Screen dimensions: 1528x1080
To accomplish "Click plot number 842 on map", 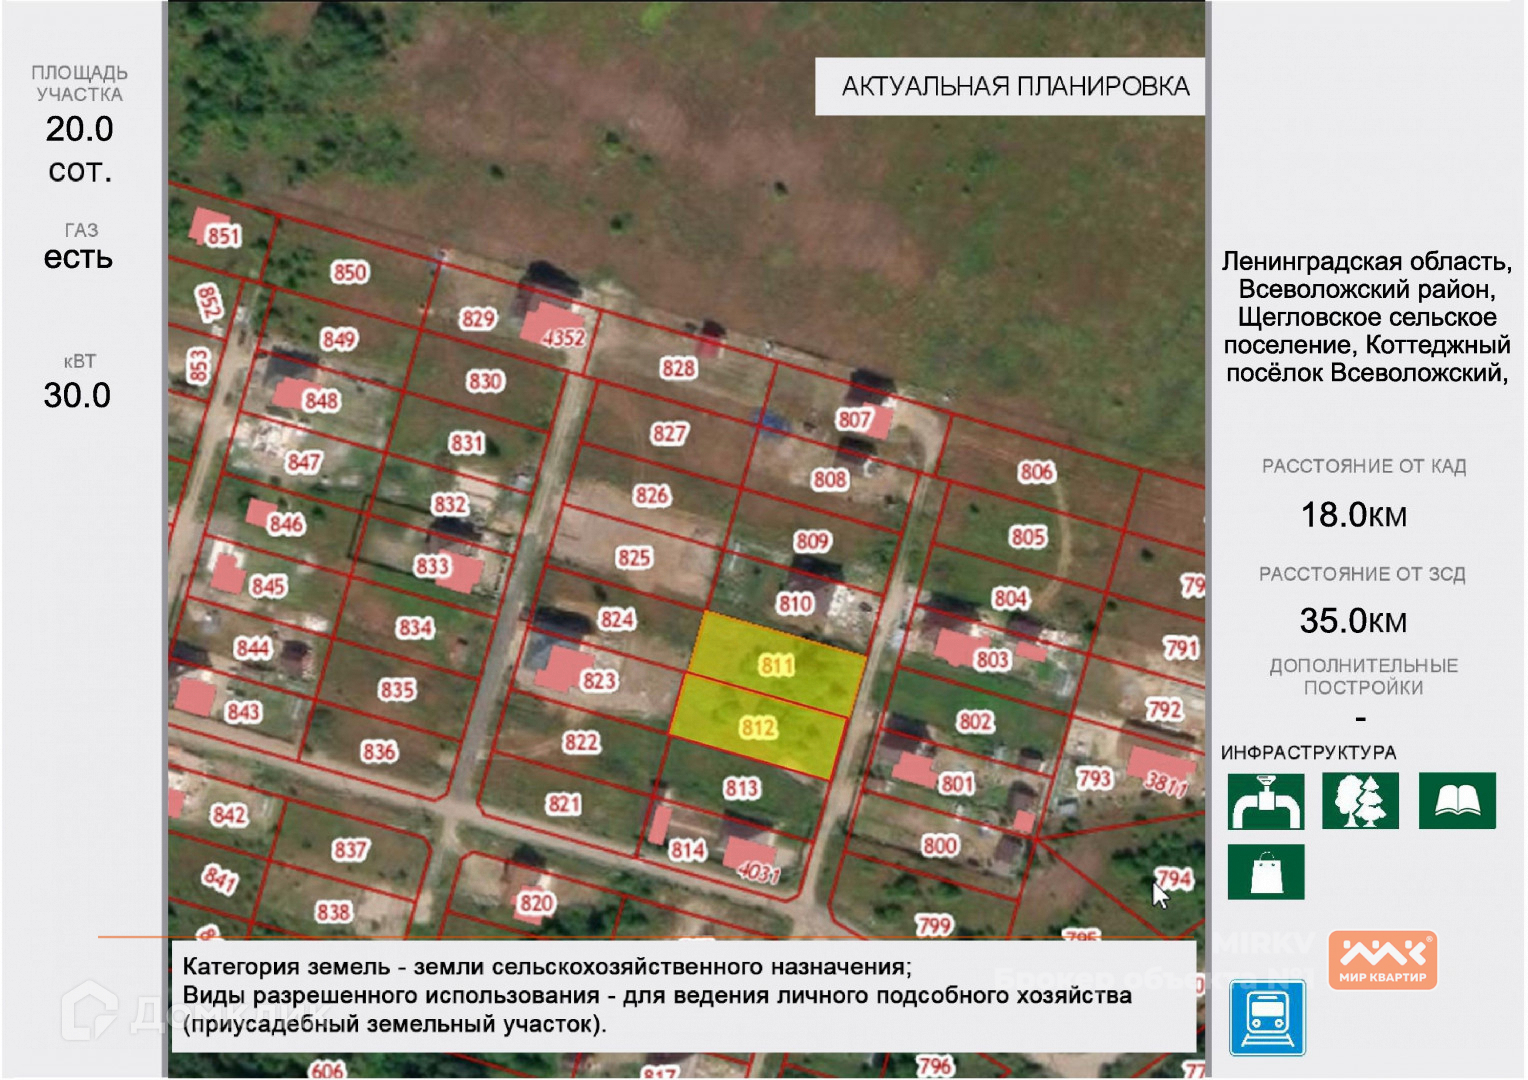I will click(229, 815).
